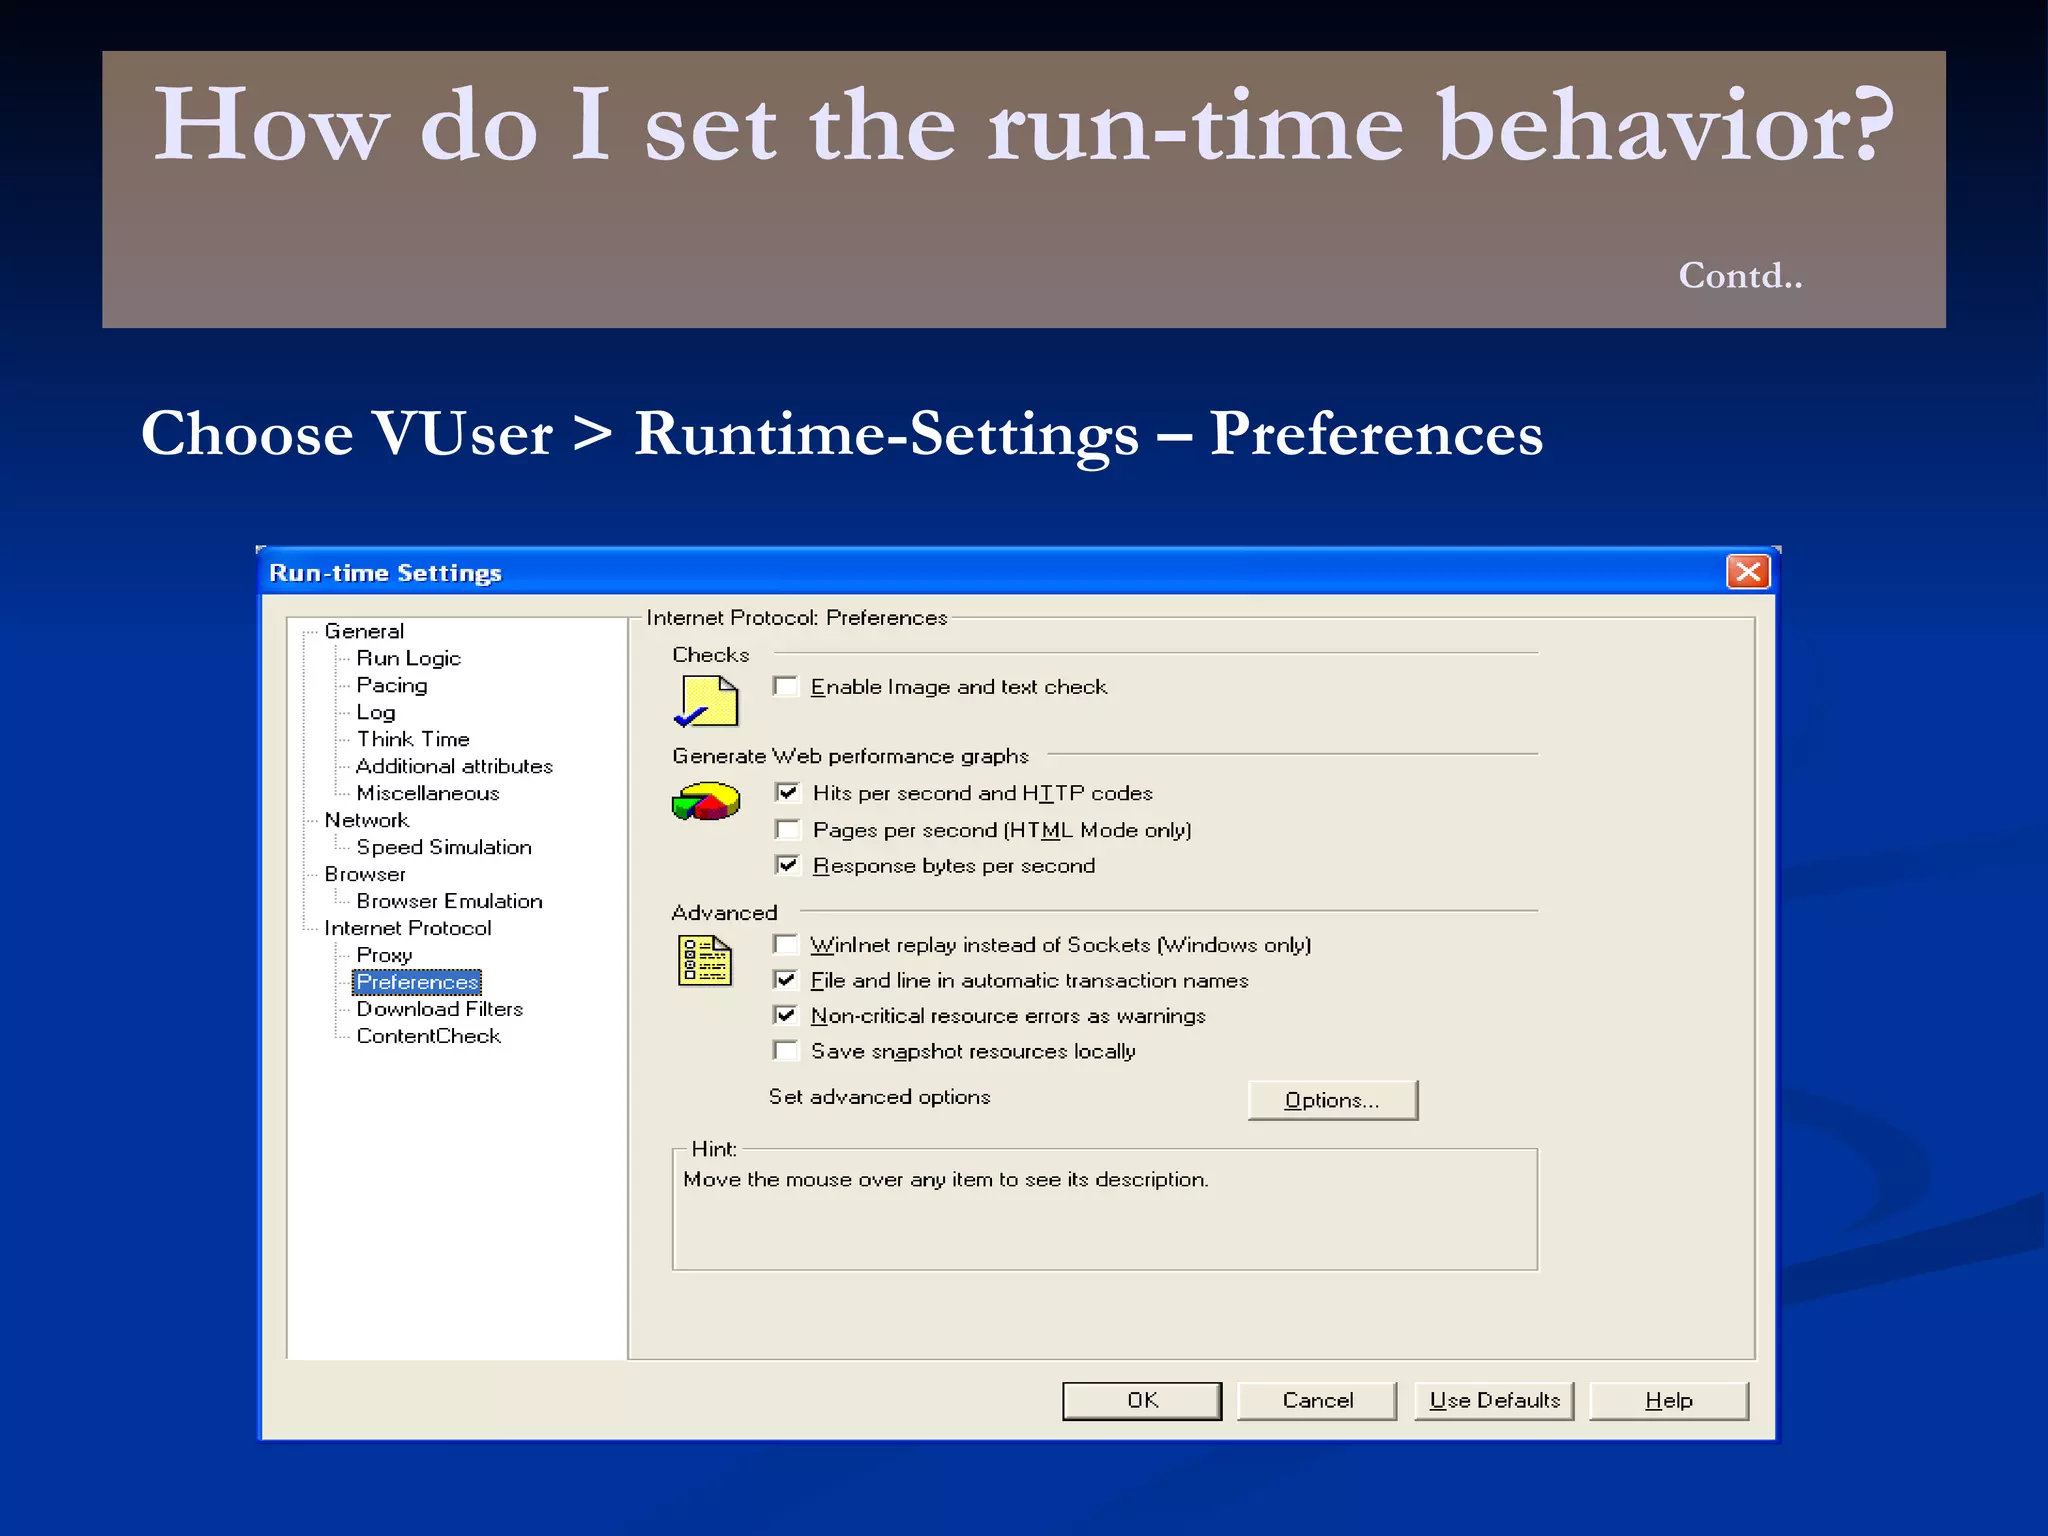Restore settings with Use Defaults
This screenshot has width=2048, height=1536.
pyautogui.click(x=1494, y=1401)
